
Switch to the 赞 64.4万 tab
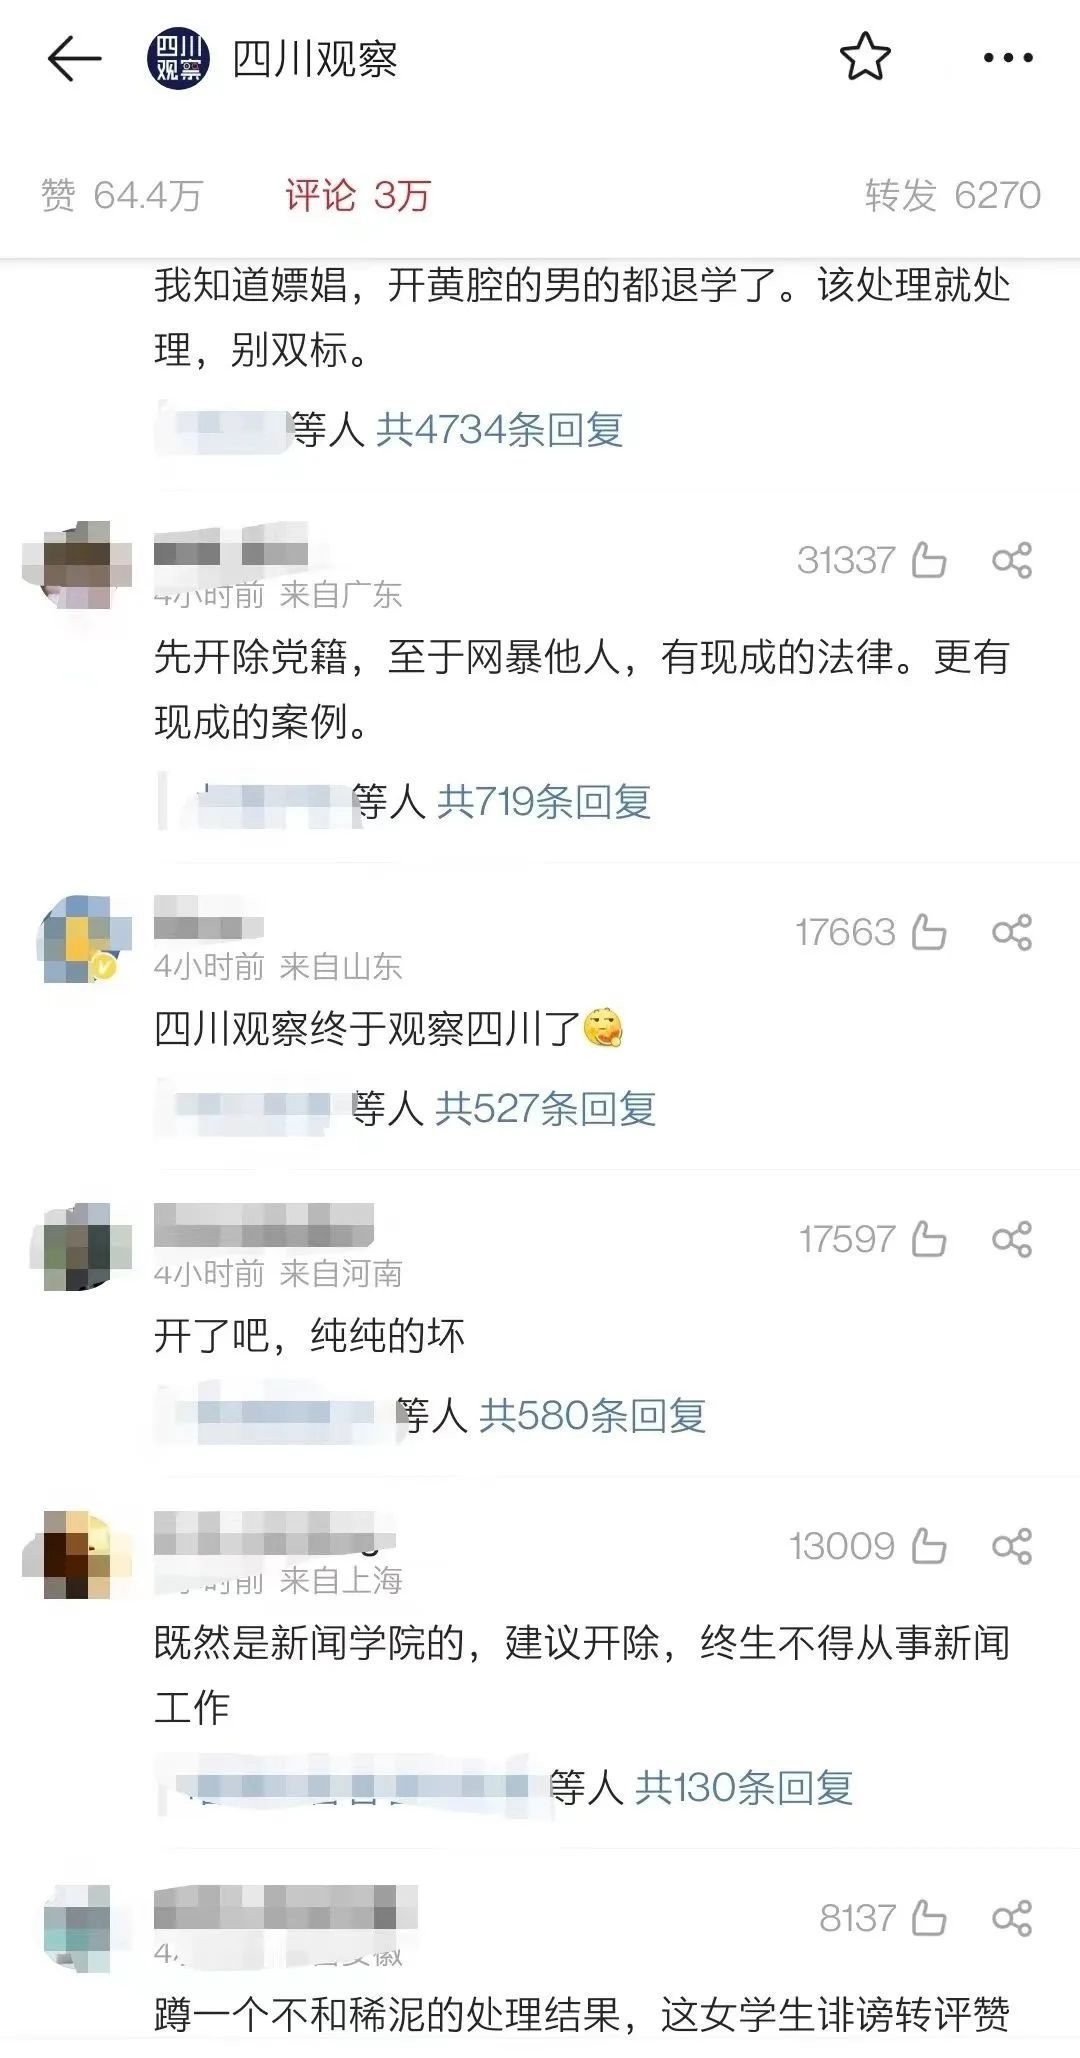[x=122, y=195]
